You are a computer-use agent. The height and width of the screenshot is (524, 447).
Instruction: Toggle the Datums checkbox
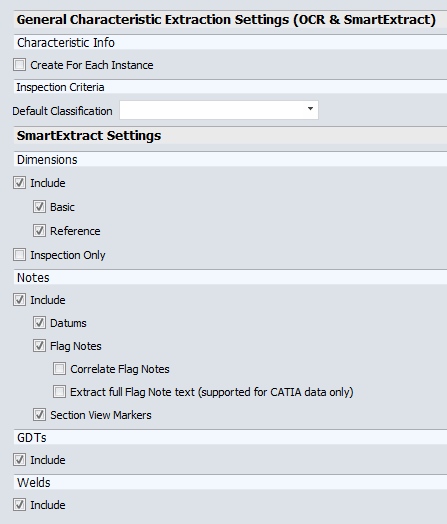(x=39, y=323)
